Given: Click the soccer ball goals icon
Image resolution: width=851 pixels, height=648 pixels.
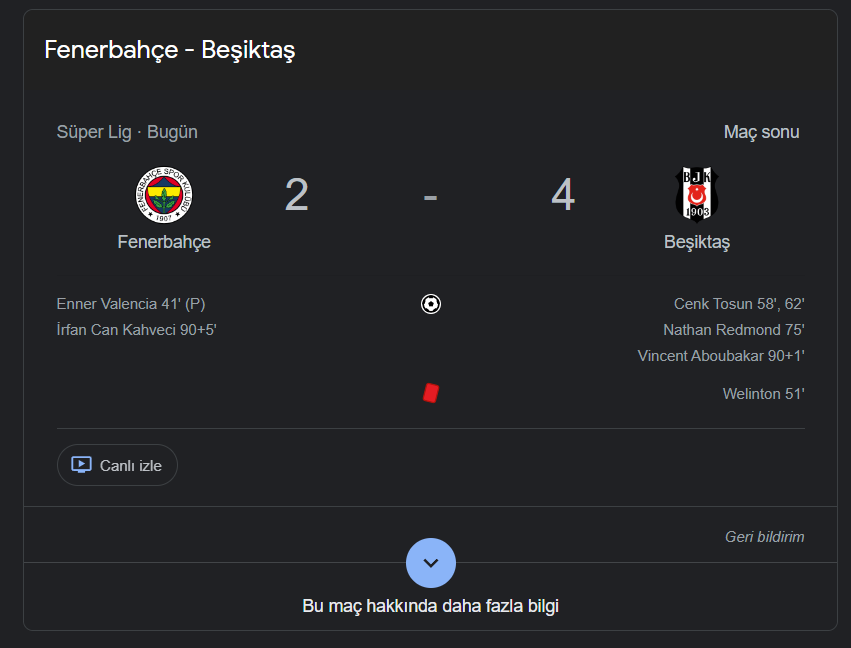Looking at the screenshot, I should (431, 304).
